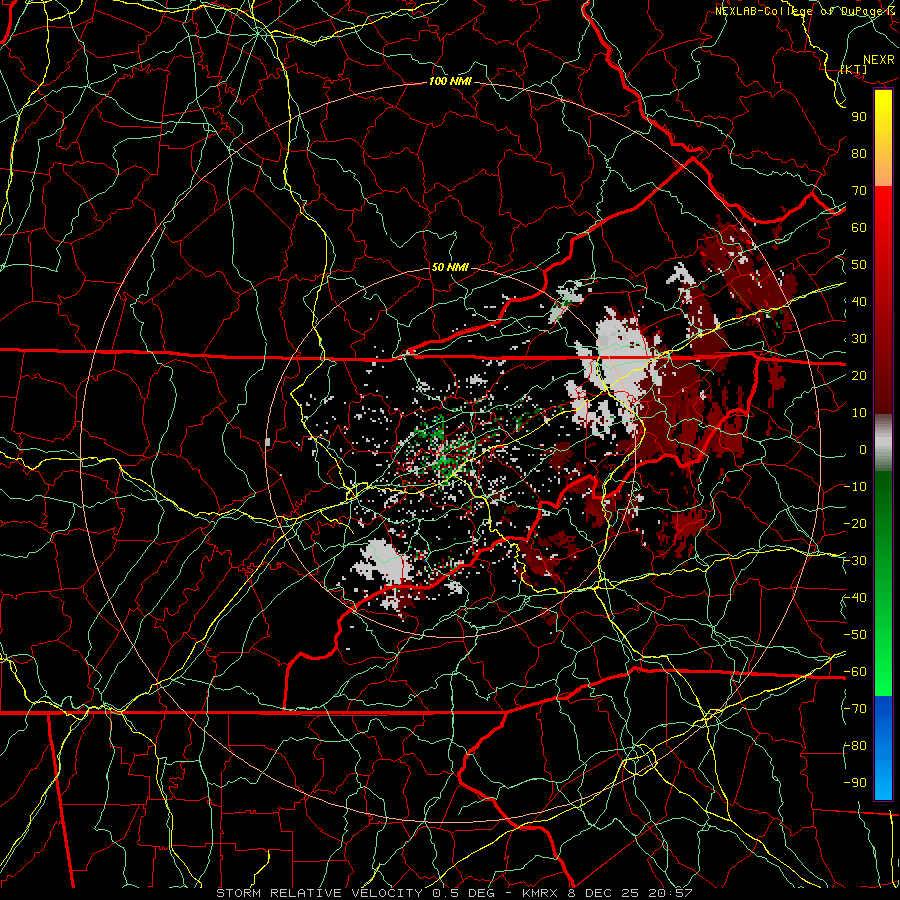Click the -80 value on the velocity scale
900x900 pixels.
(855, 746)
